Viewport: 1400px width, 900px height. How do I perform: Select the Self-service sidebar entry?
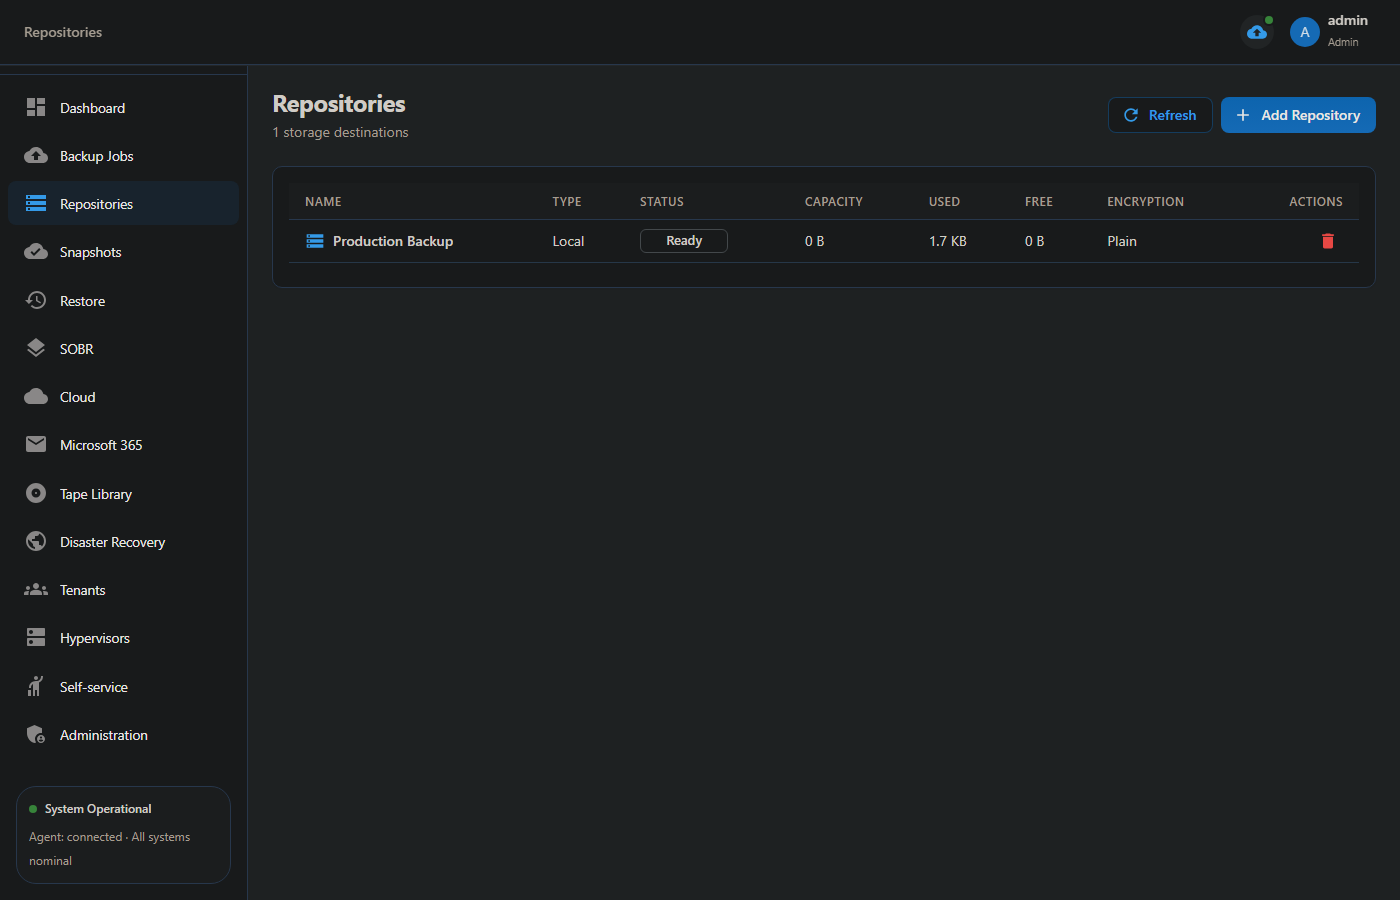[x=123, y=686]
